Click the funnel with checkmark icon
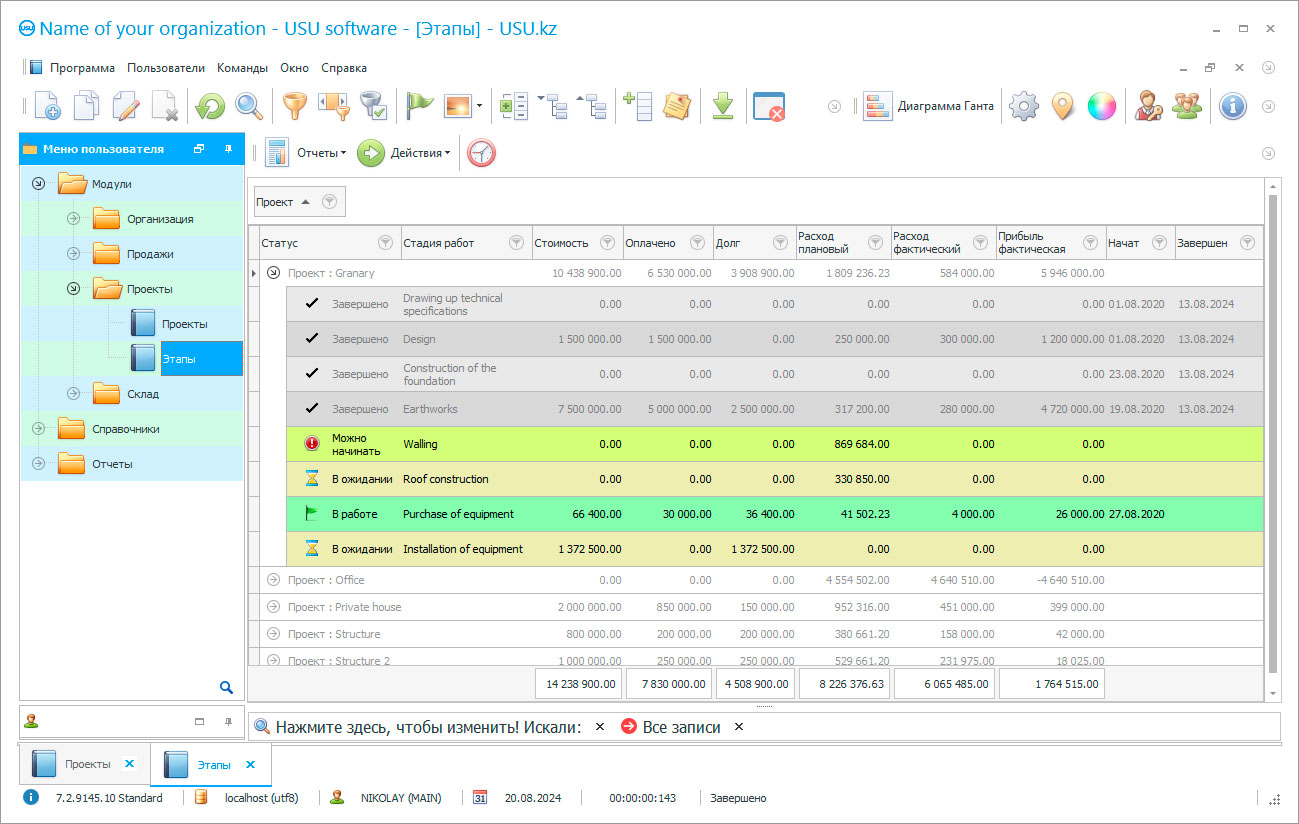 373,106
